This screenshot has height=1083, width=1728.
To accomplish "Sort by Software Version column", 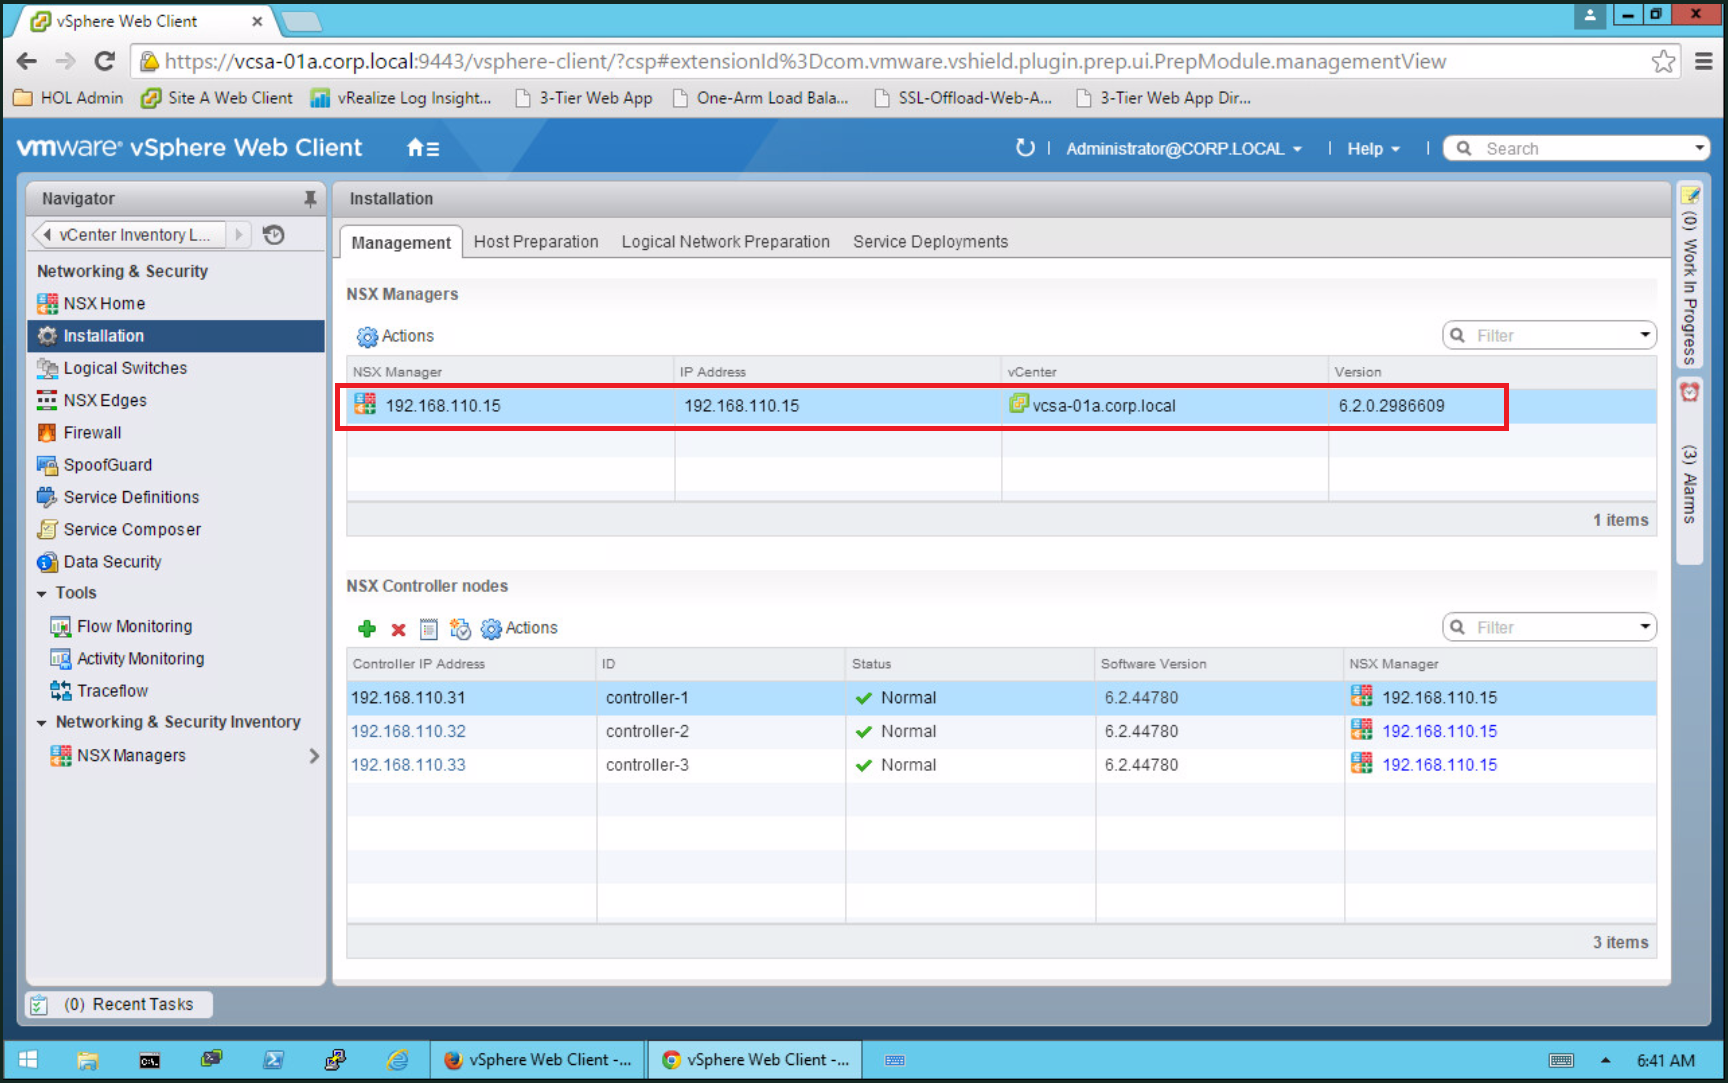I will [x=1220, y=664].
